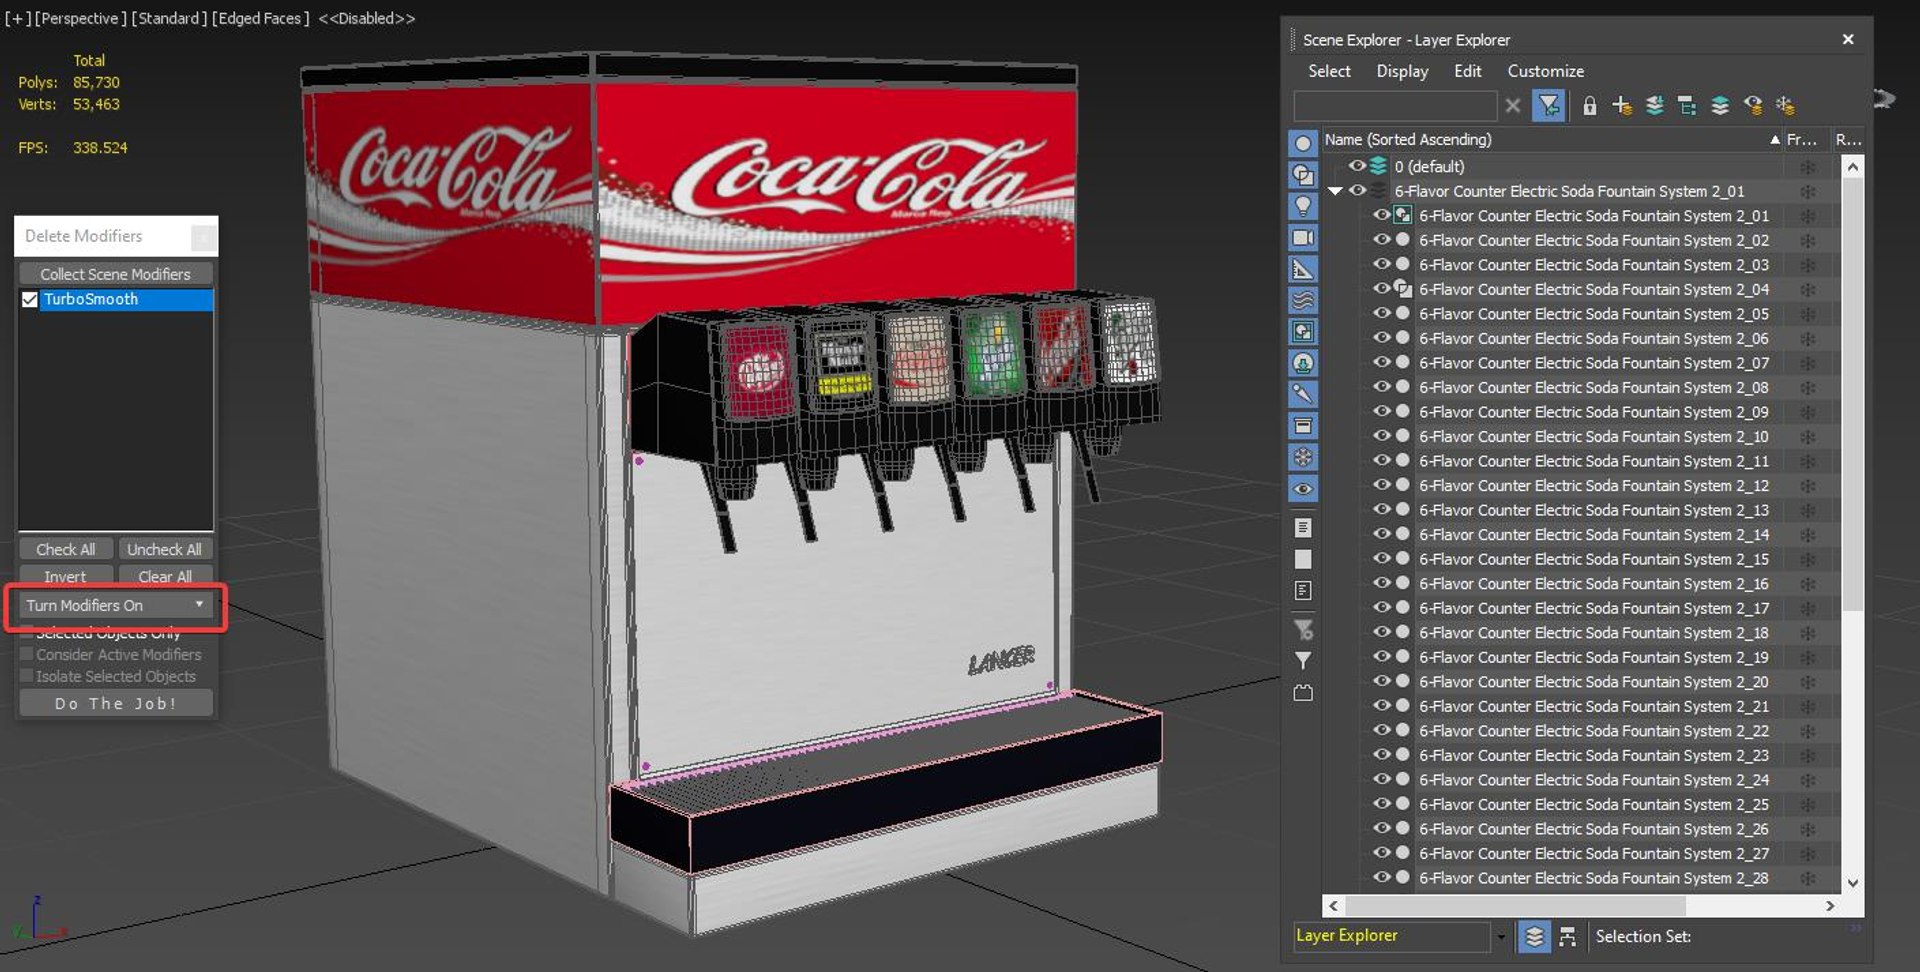Hide object Soda Fountain System 2_12
1920x972 pixels.
(x=1382, y=485)
